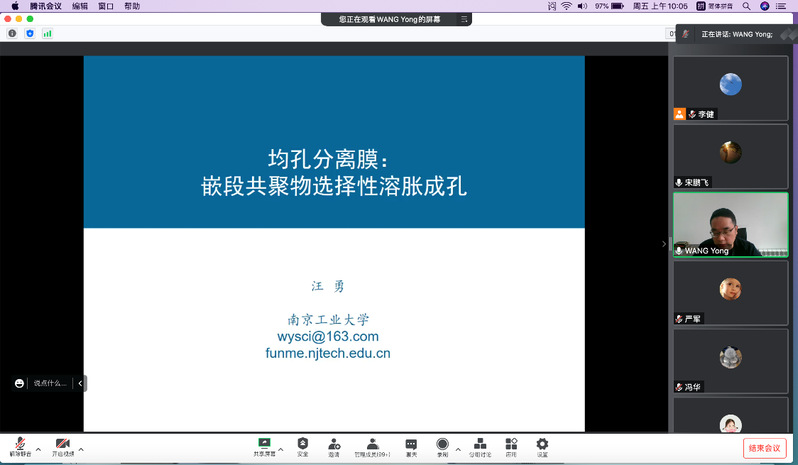Open the settings gear icon
Viewport: 798px width, 465px height.
coord(542,444)
